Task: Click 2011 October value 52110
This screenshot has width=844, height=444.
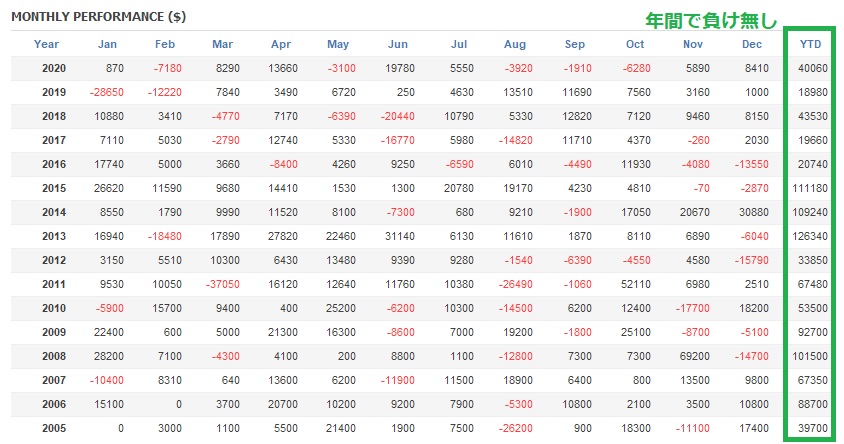Action: (x=636, y=284)
